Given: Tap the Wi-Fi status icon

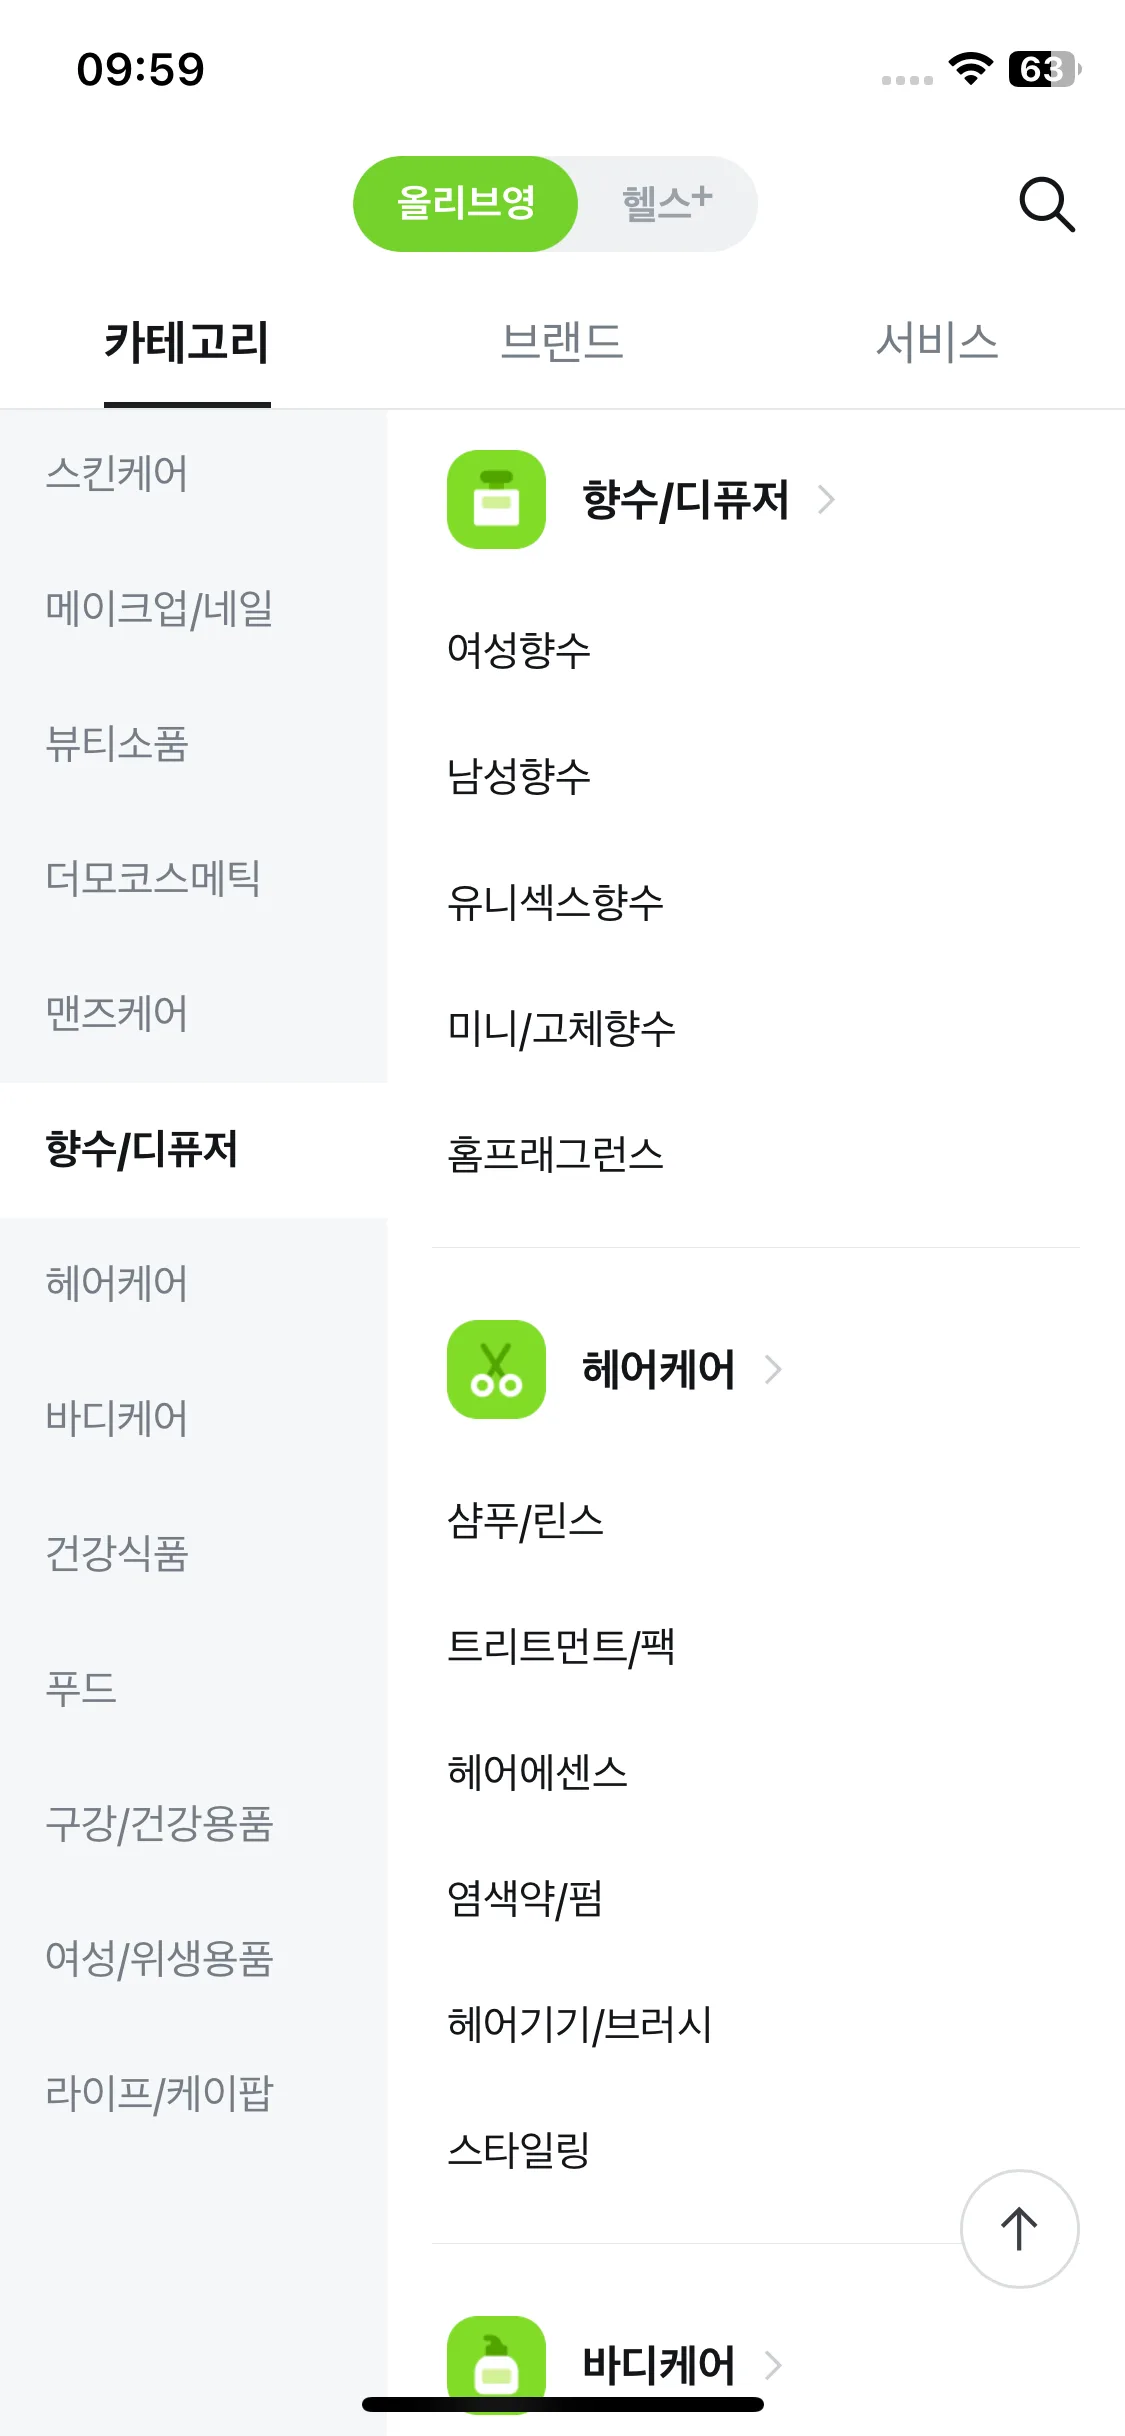Looking at the screenshot, I should (970, 69).
